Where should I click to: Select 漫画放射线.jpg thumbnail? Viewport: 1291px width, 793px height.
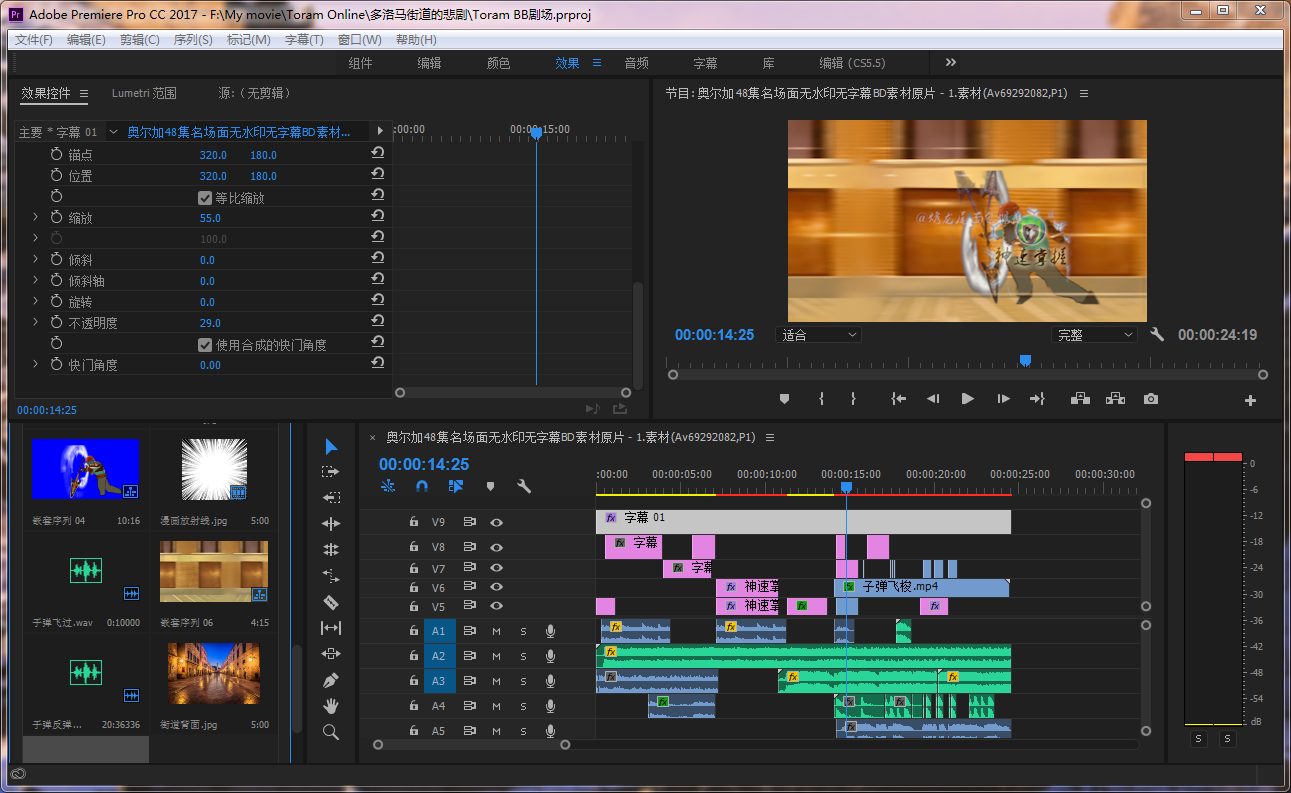213,469
